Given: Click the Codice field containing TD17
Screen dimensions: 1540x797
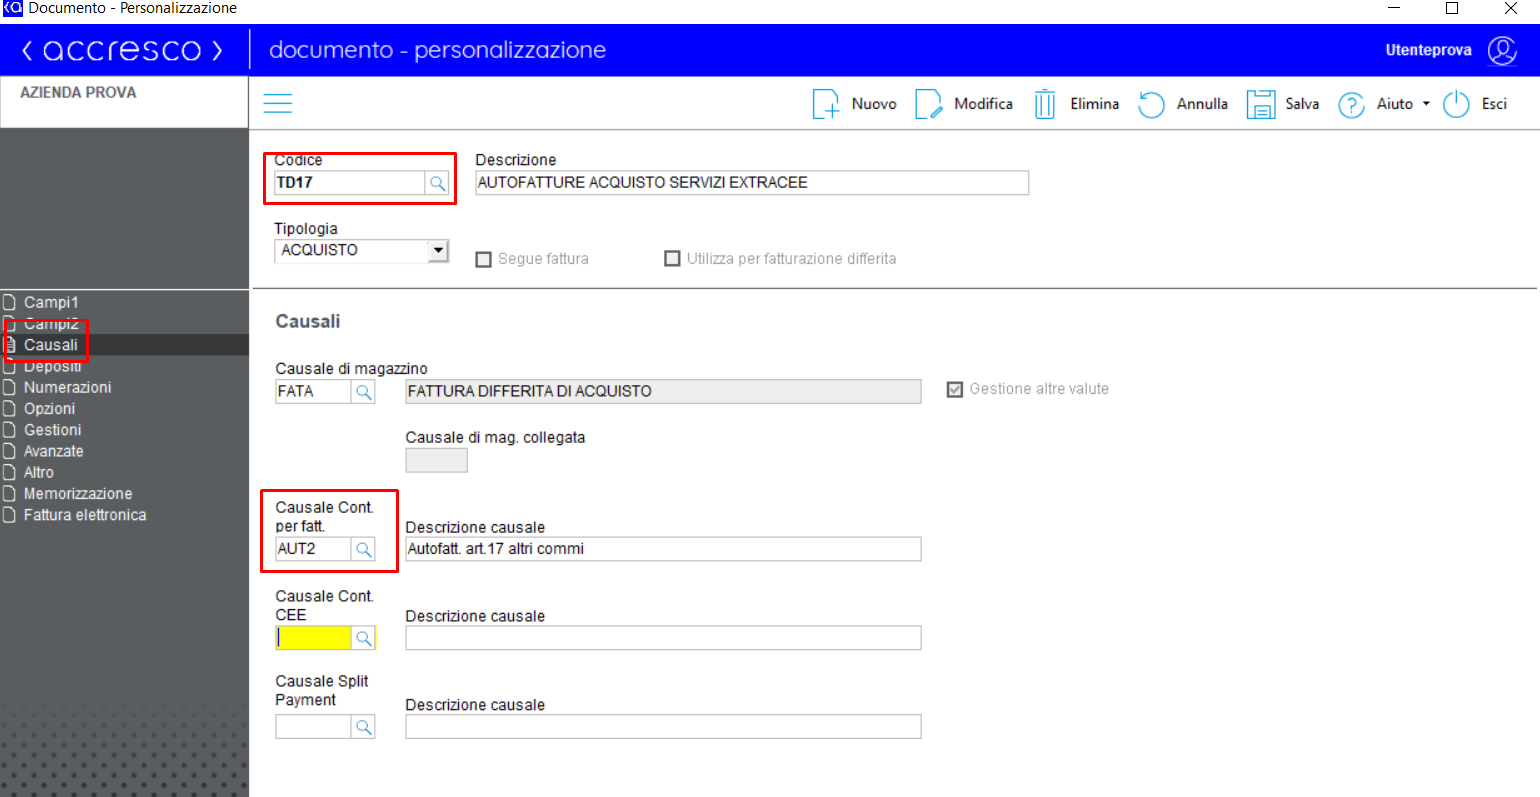Looking at the screenshot, I should tap(349, 183).
